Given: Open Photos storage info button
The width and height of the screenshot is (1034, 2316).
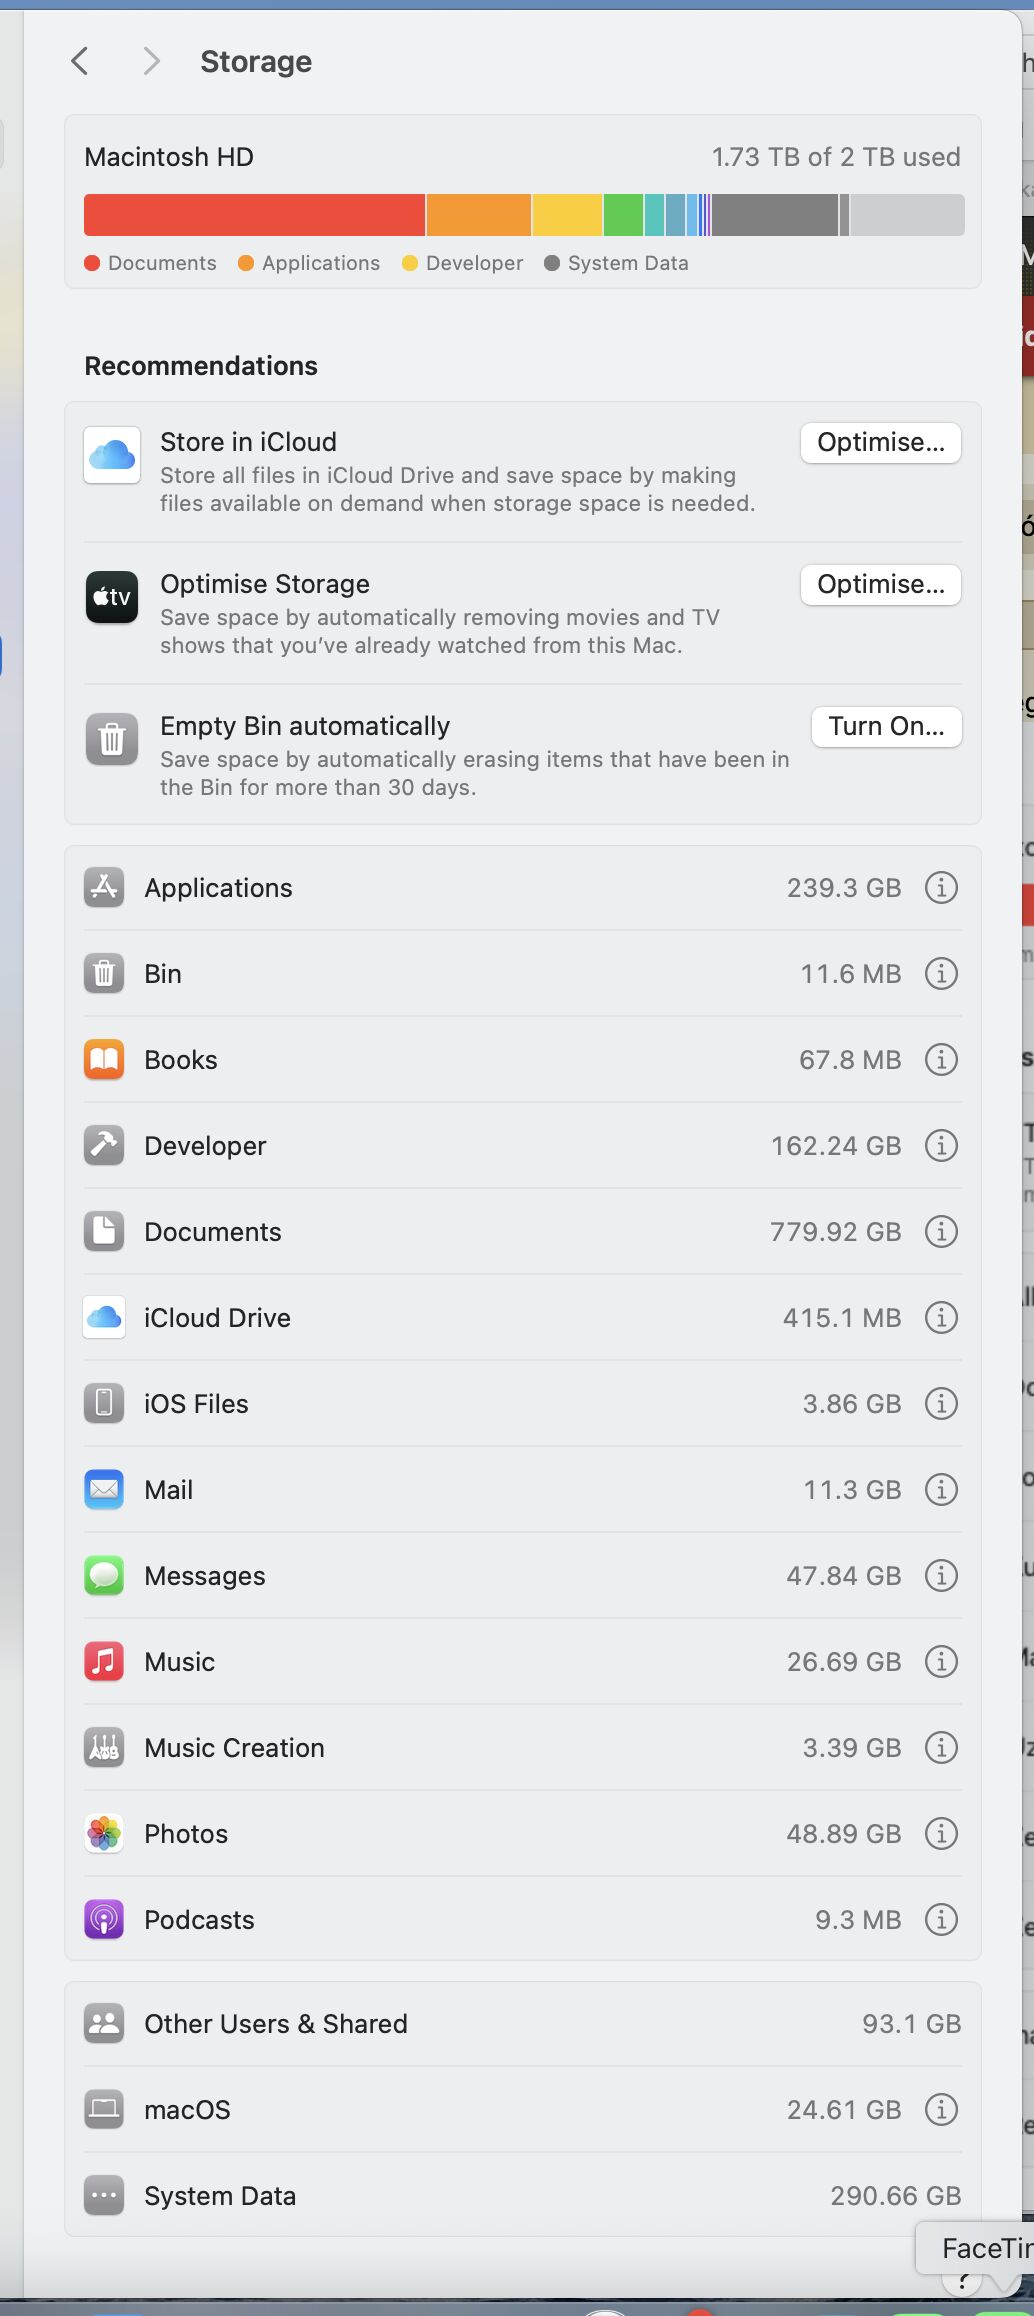Looking at the screenshot, I should coord(941,1833).
